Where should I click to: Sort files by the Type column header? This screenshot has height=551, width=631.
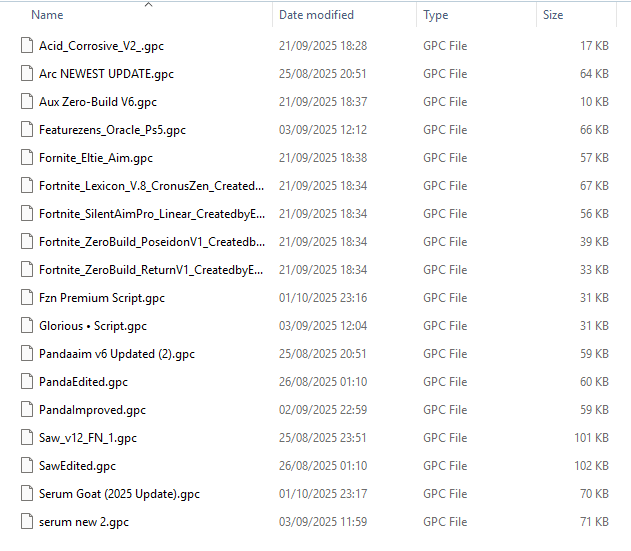pyautogui.click(x=435, y=15)
